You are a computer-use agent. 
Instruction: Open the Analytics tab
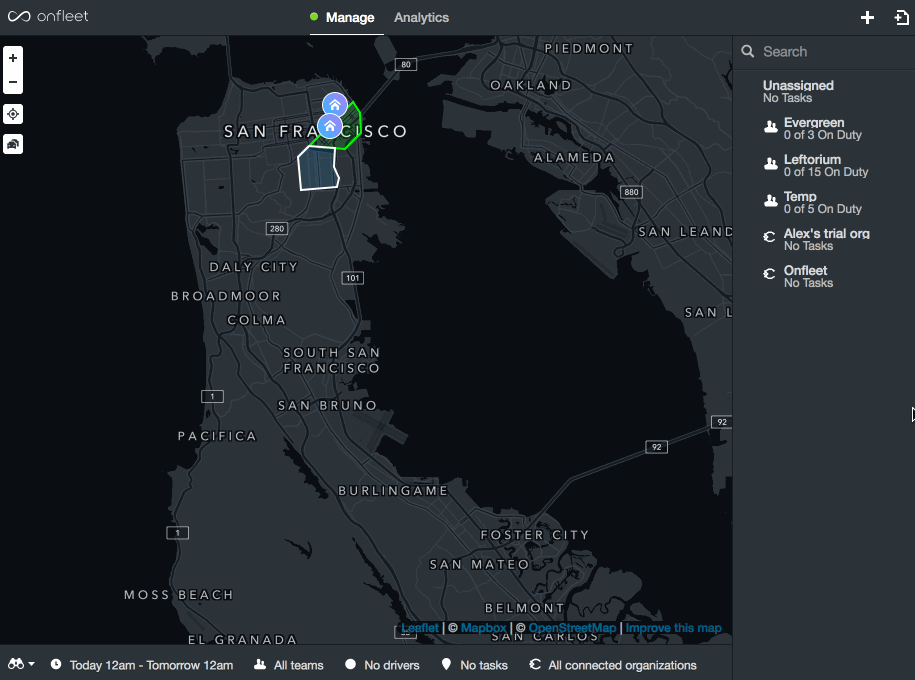point(421,18)
